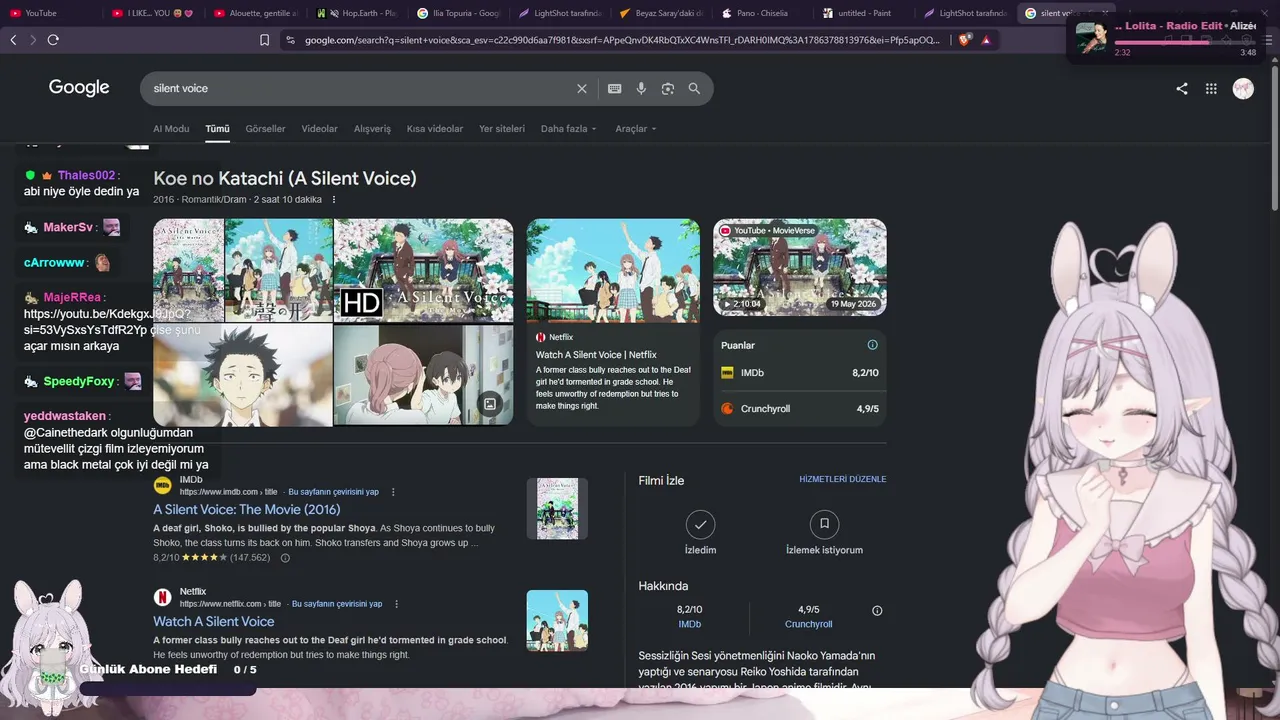Screen dimensions: 1280x720
Task: Open the Crunchyroll 4,9/5 rating row
Action: pyautogui.click(x=800, y=409)
